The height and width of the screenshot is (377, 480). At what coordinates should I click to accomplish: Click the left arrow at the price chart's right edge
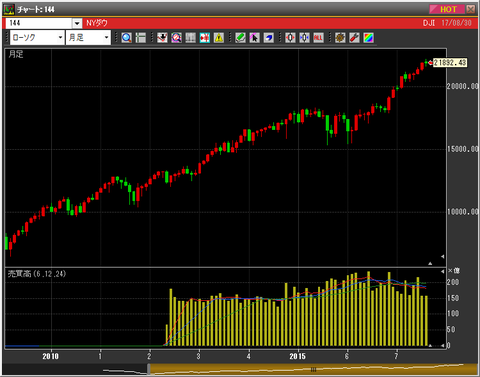(442, 257)
